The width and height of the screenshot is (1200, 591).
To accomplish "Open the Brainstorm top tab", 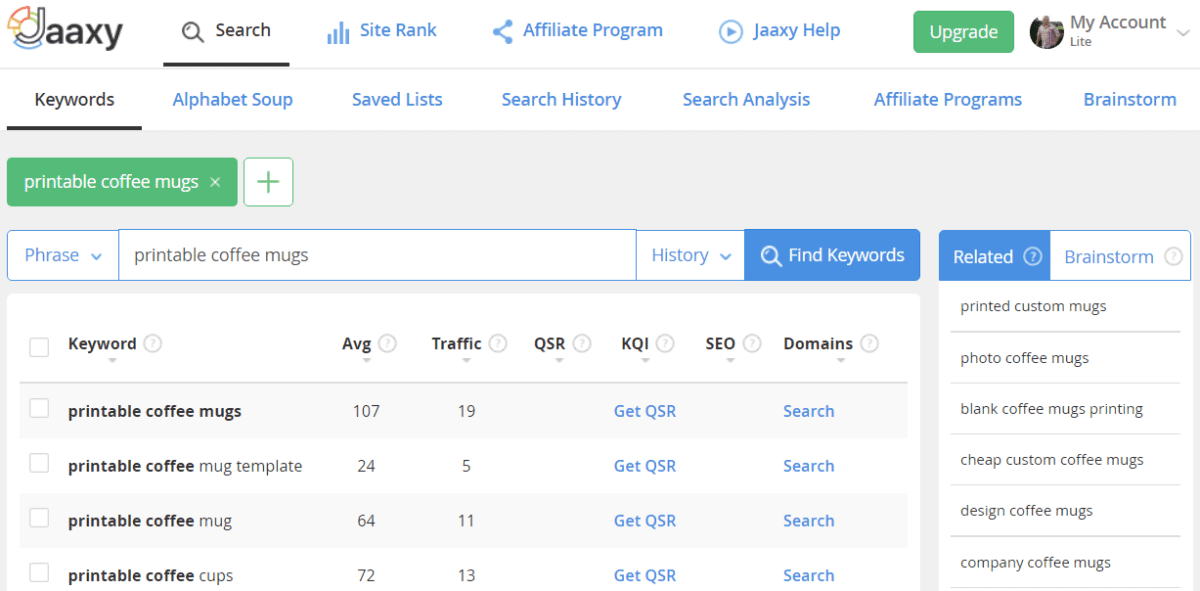I will [x=1130, y=99].
